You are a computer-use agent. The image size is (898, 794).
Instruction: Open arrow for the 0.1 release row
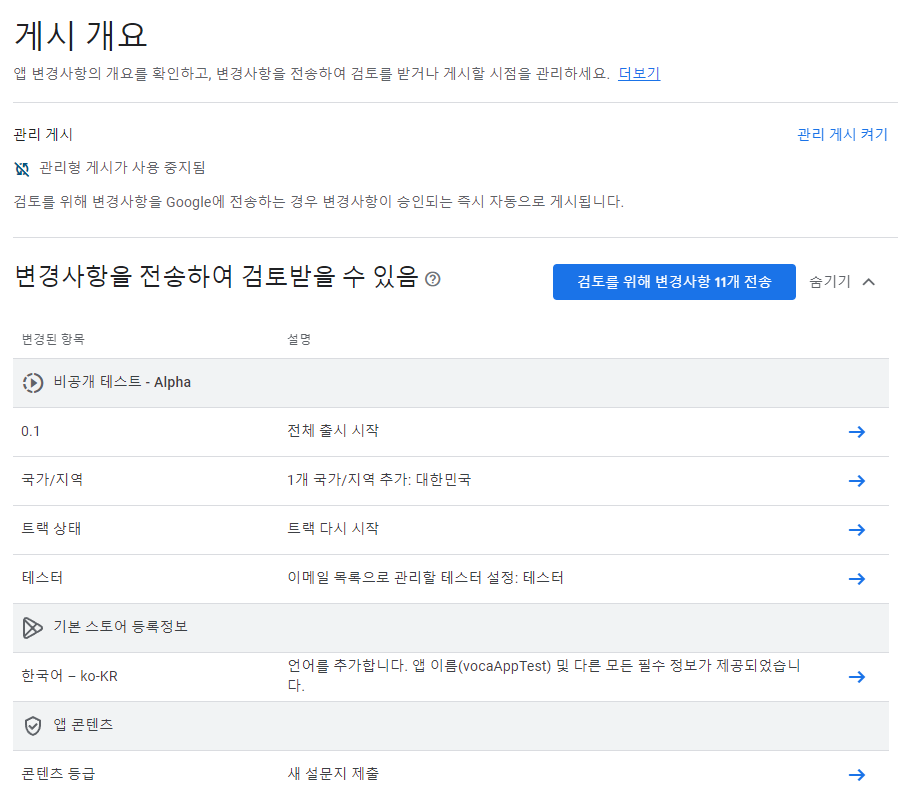857,432
